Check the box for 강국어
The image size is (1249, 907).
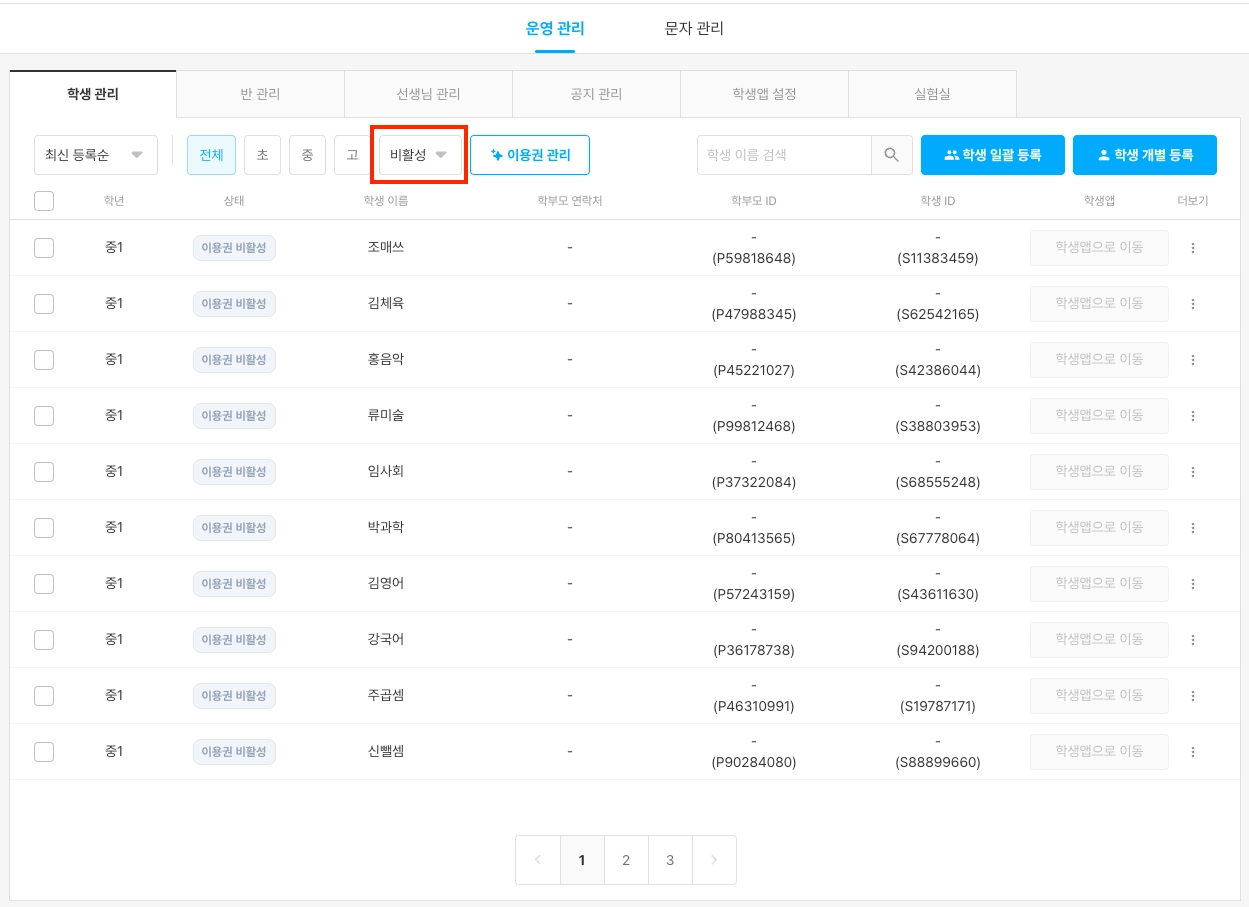[44, 640]
